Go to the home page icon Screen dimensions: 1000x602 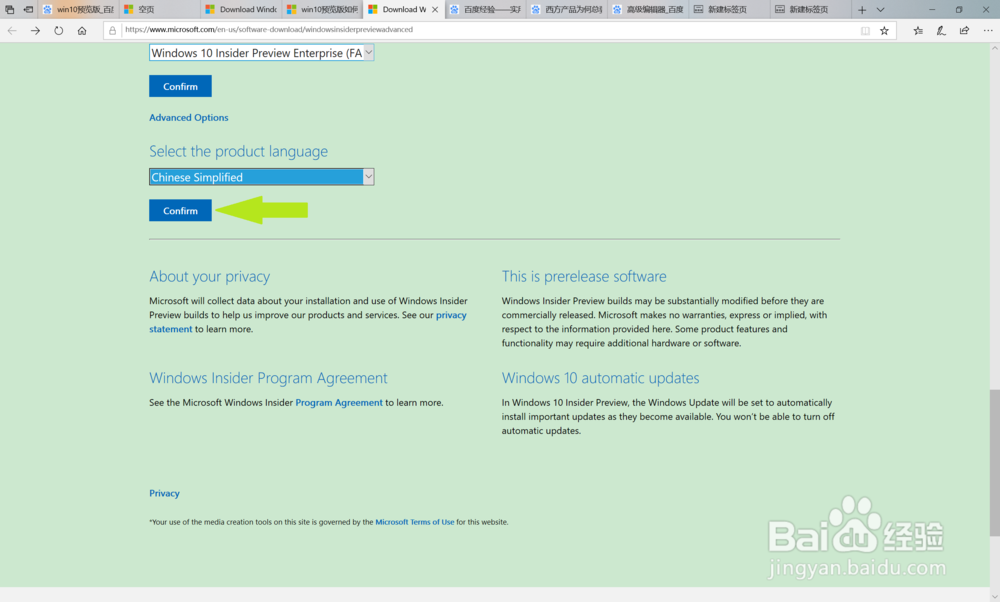coord(82,31)
